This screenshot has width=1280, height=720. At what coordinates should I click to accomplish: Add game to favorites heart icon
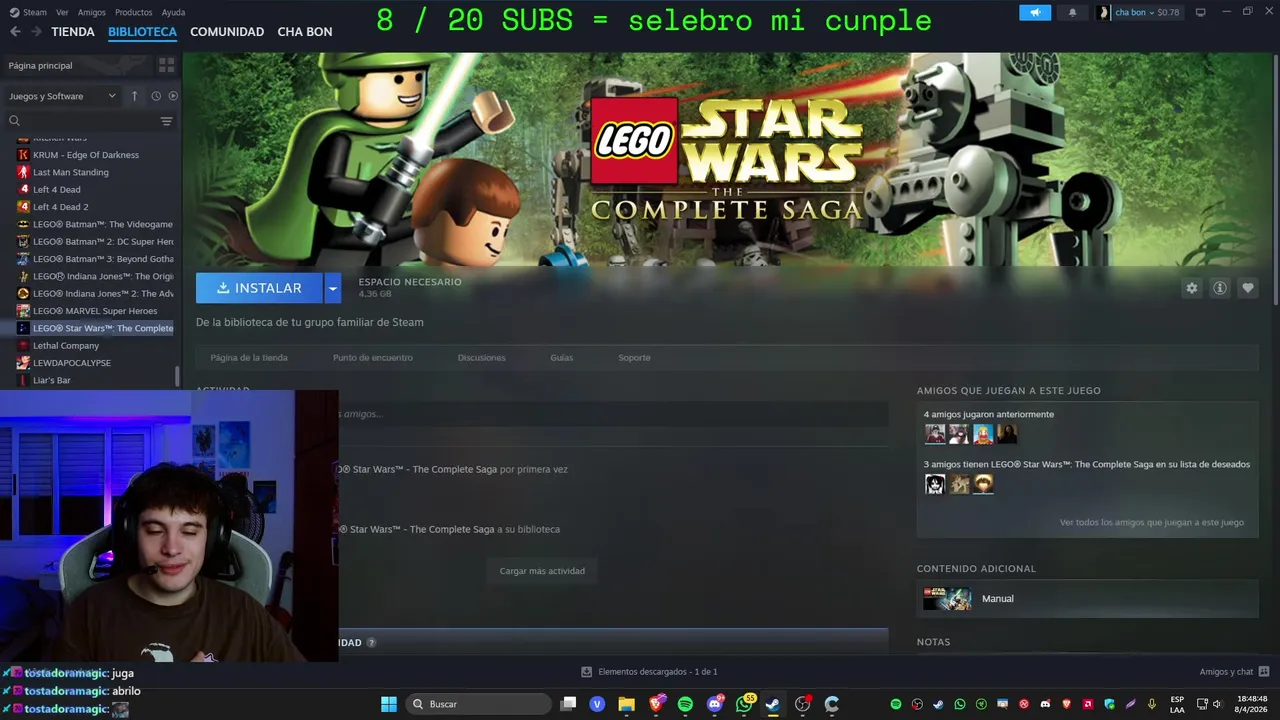point(1247,288)
